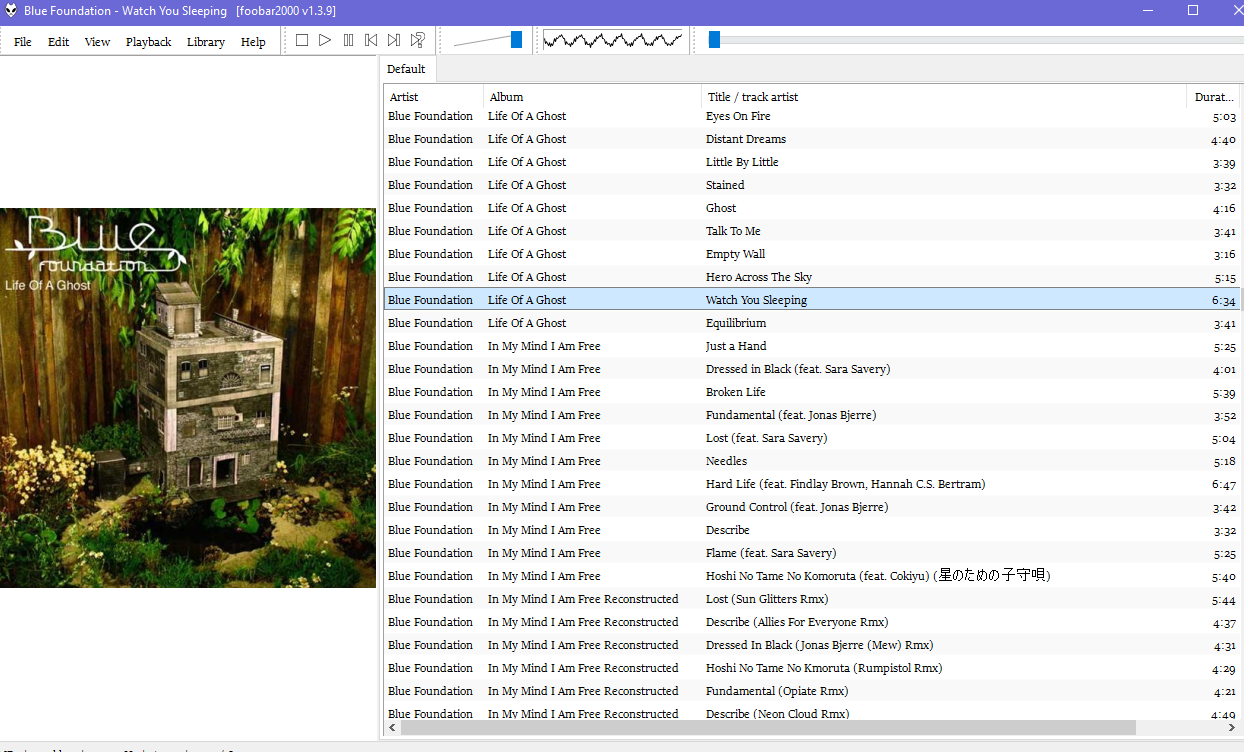Click the artist cell in the Empty Wall row
Screen dimensions: 1244x752
click(430, 254)
